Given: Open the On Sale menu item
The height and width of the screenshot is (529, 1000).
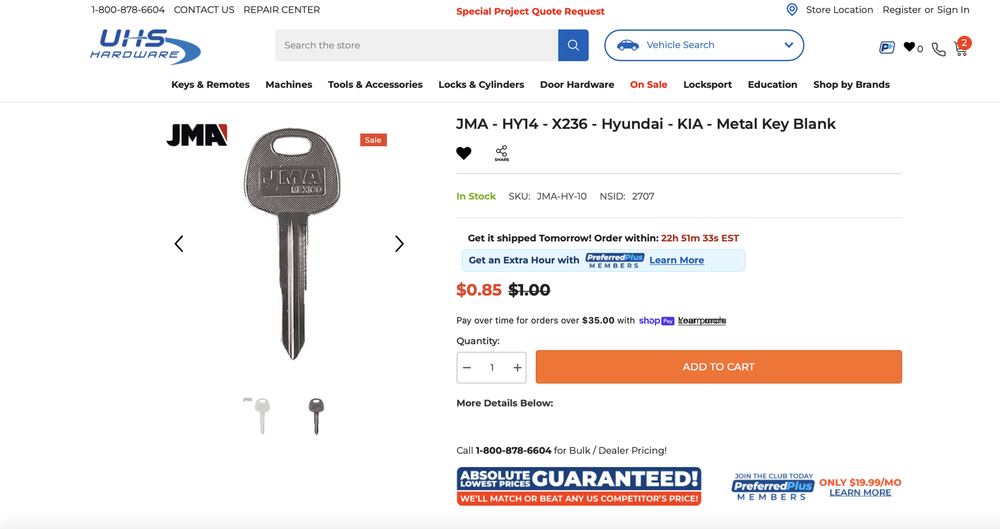Looking at the screenshot, I should (649, 84).
